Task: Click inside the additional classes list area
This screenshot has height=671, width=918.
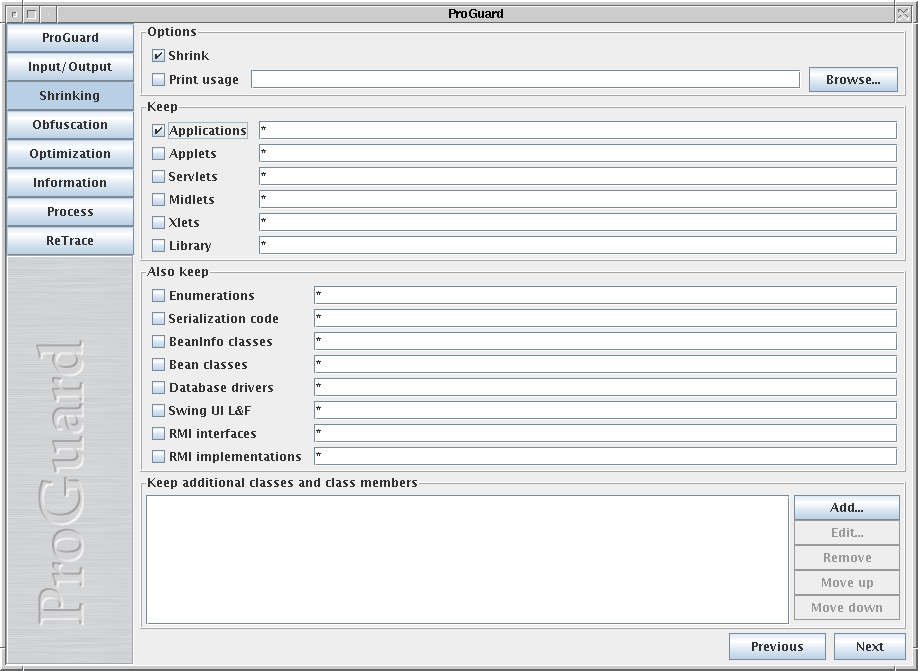Action: click(467, 559)
